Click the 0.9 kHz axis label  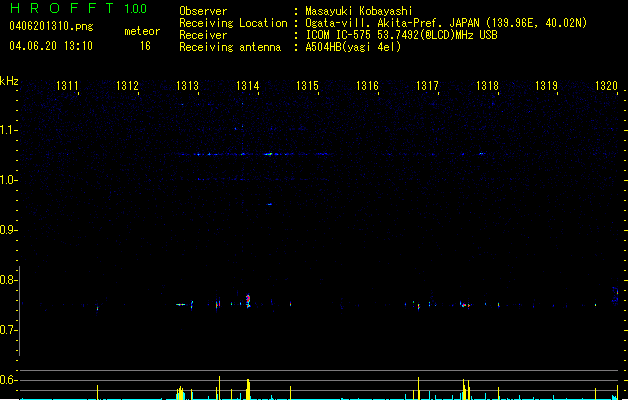[8, 230]
